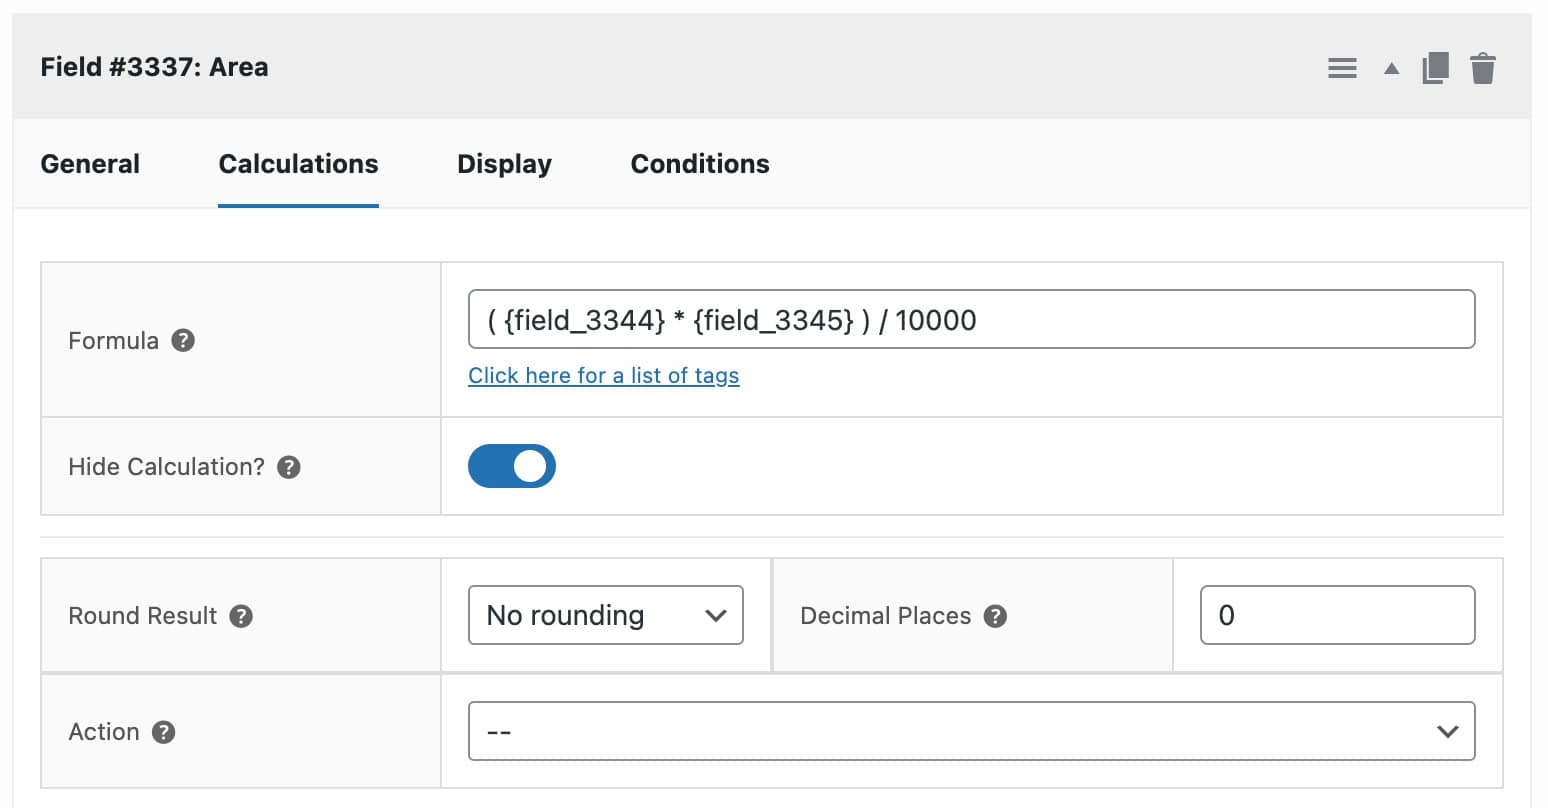Click the Hide Calculation help icon
The width and height of the screenshot is (1548, 808).
[x=289, y=467]
